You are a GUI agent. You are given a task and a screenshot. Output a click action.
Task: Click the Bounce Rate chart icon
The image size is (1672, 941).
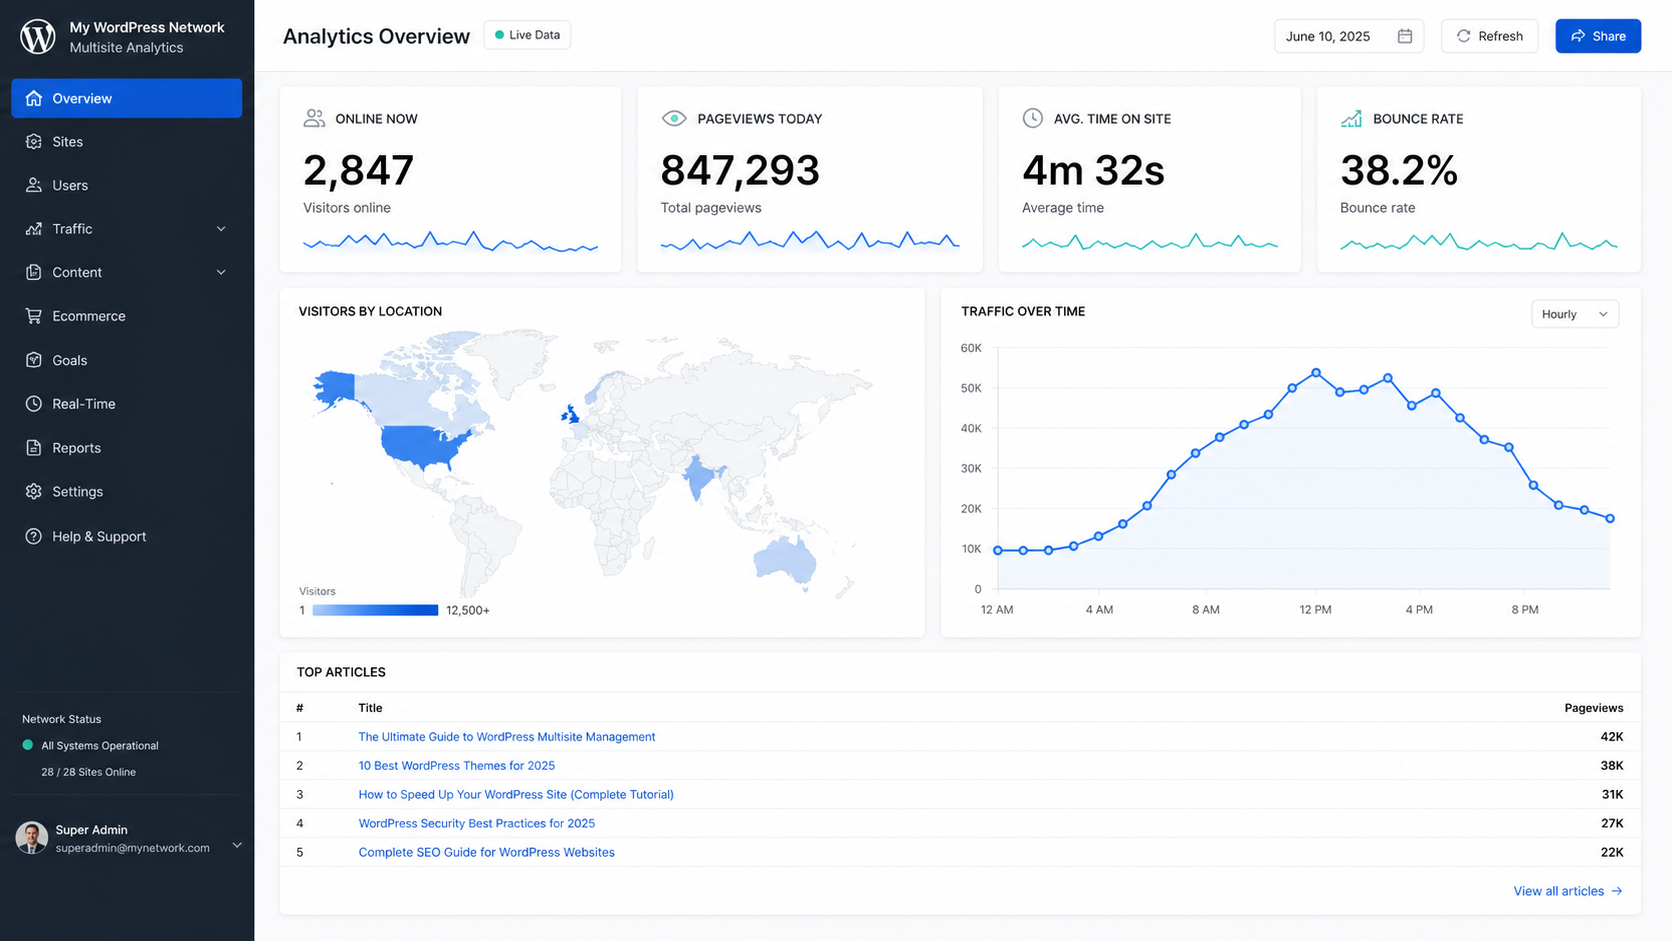1351,118
